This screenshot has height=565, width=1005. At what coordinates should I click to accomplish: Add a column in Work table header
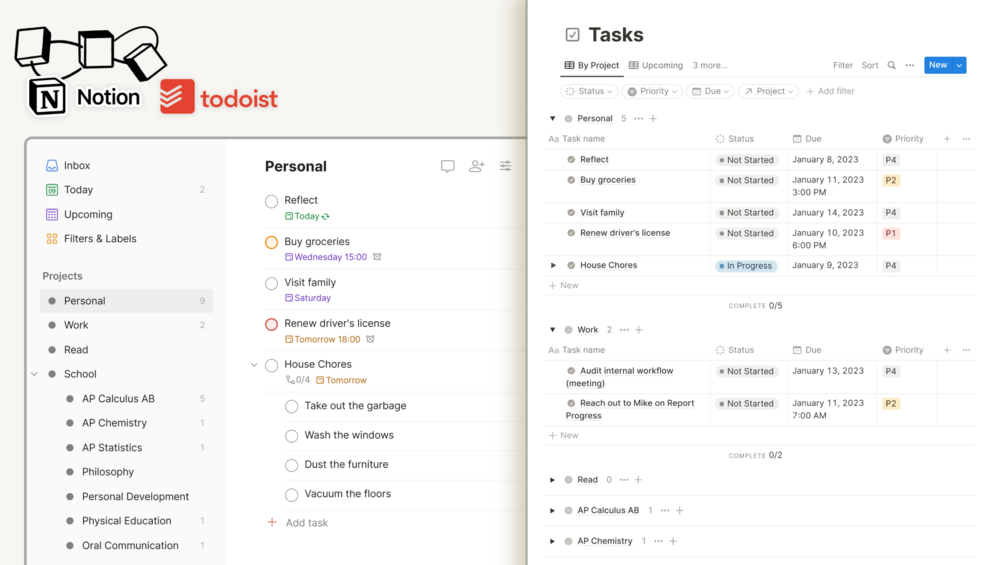pyautogui.click(x=947, y=350)
